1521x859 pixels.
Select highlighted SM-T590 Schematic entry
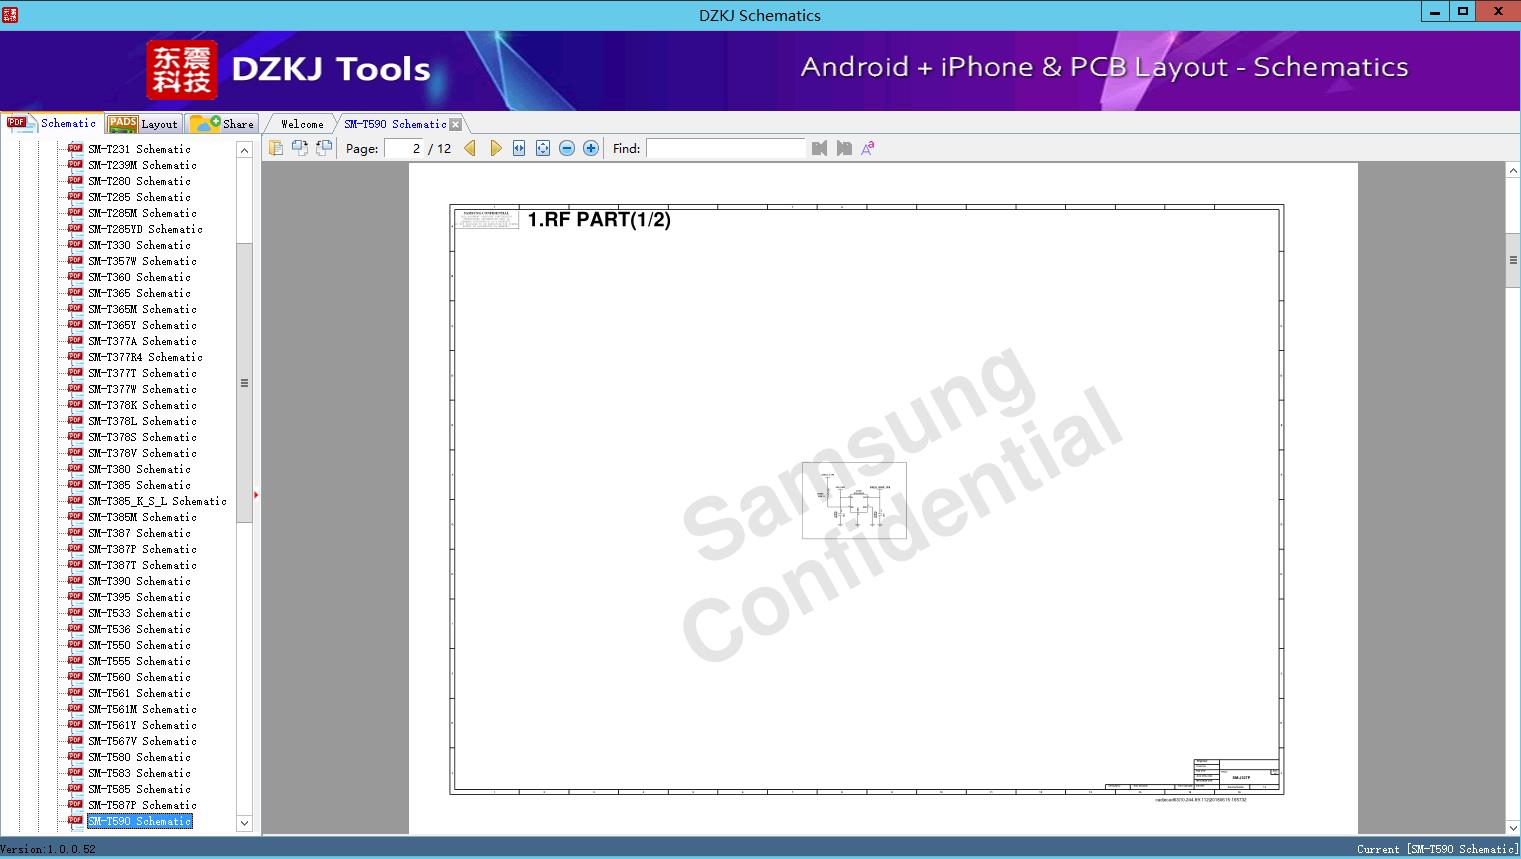(139, 821)
